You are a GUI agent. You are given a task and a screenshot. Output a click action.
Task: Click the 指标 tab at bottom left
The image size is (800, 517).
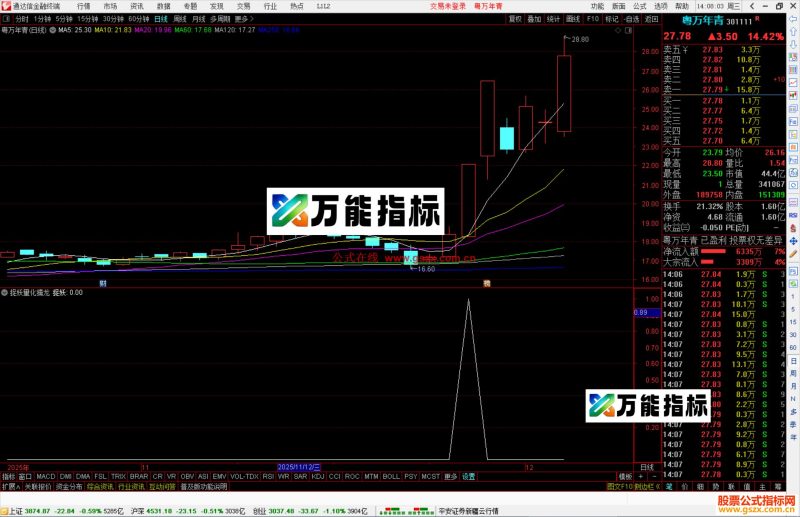pos(9,476)
